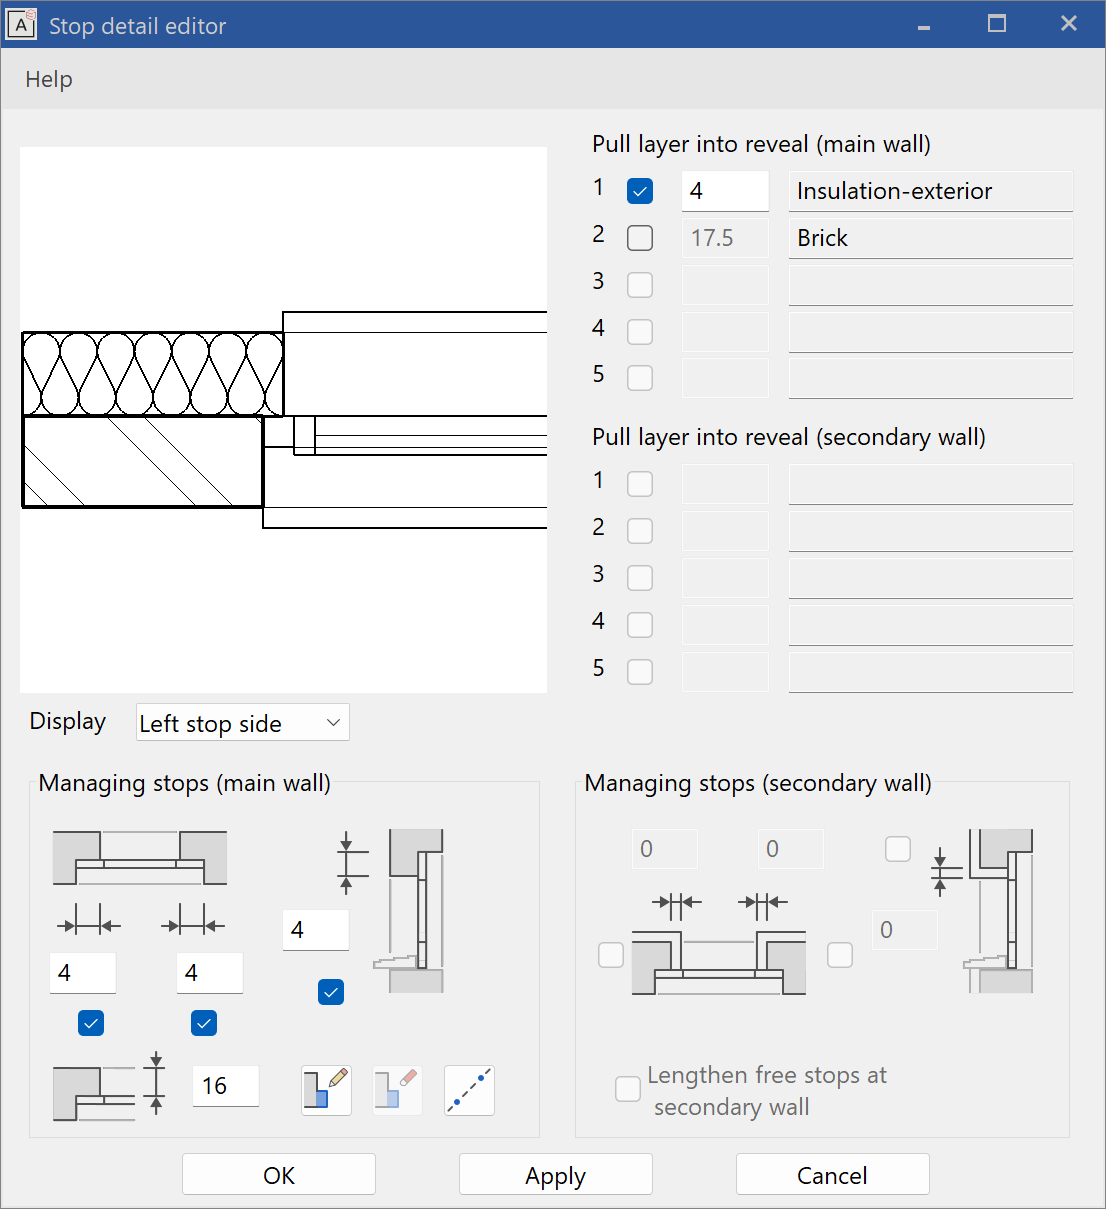Click the OK button
The image size is (1106, 1209).
coord(279,1175)
